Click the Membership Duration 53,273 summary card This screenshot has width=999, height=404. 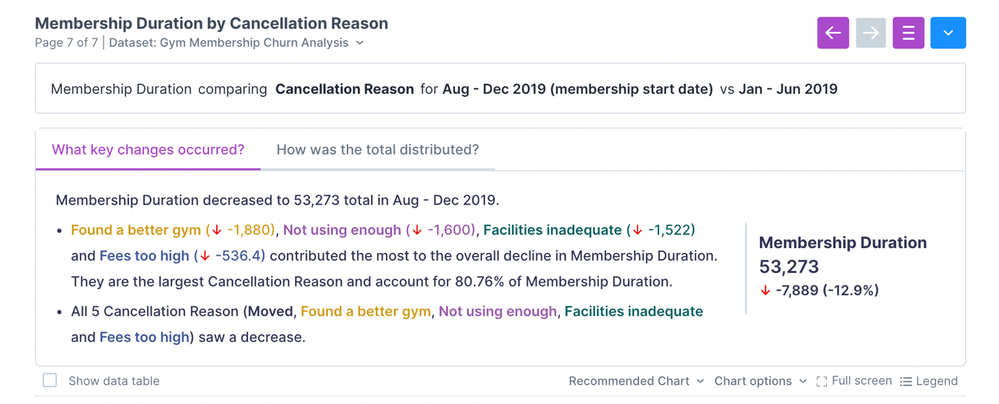click(x=843, y=266)
